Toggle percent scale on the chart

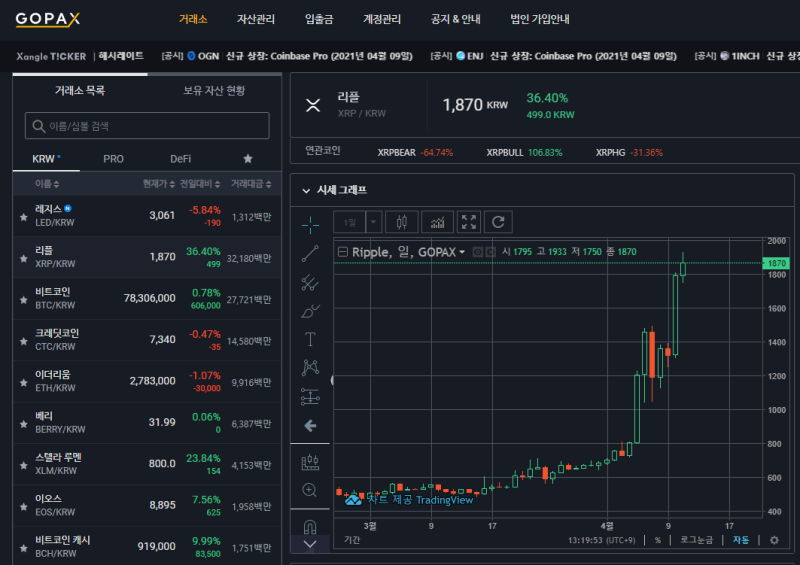pos(658,540)
